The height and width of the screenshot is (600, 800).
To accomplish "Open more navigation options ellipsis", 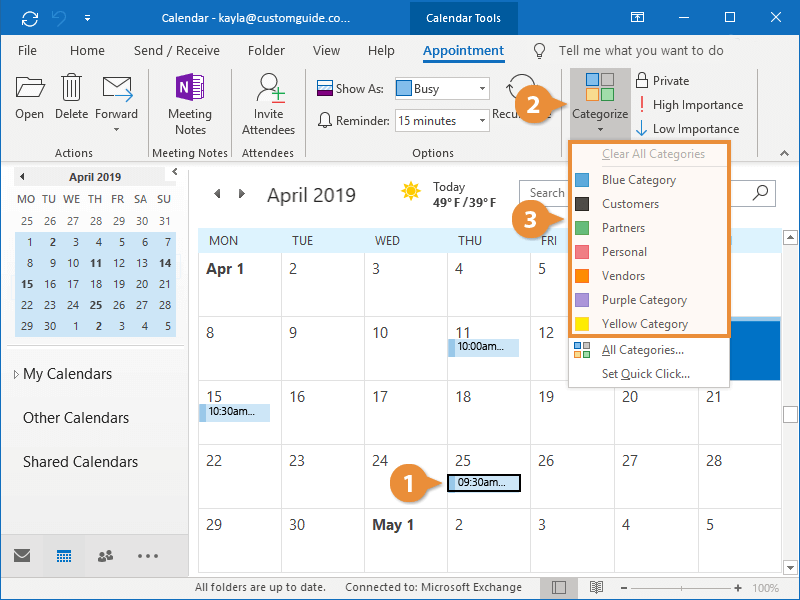I will click(148, 556).
